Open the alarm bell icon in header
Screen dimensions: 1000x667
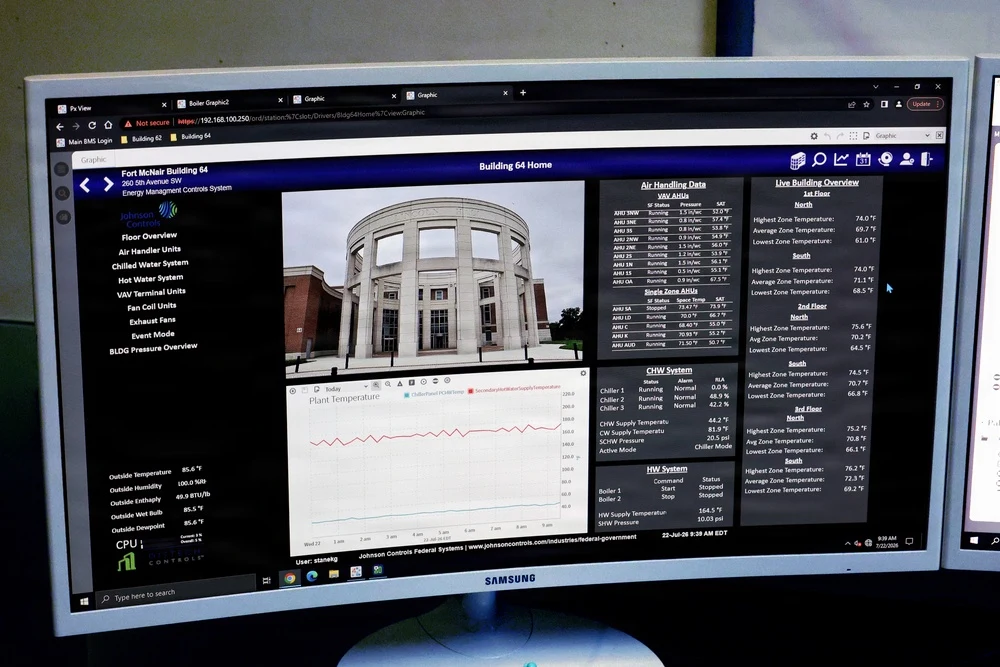pos(885,159)
